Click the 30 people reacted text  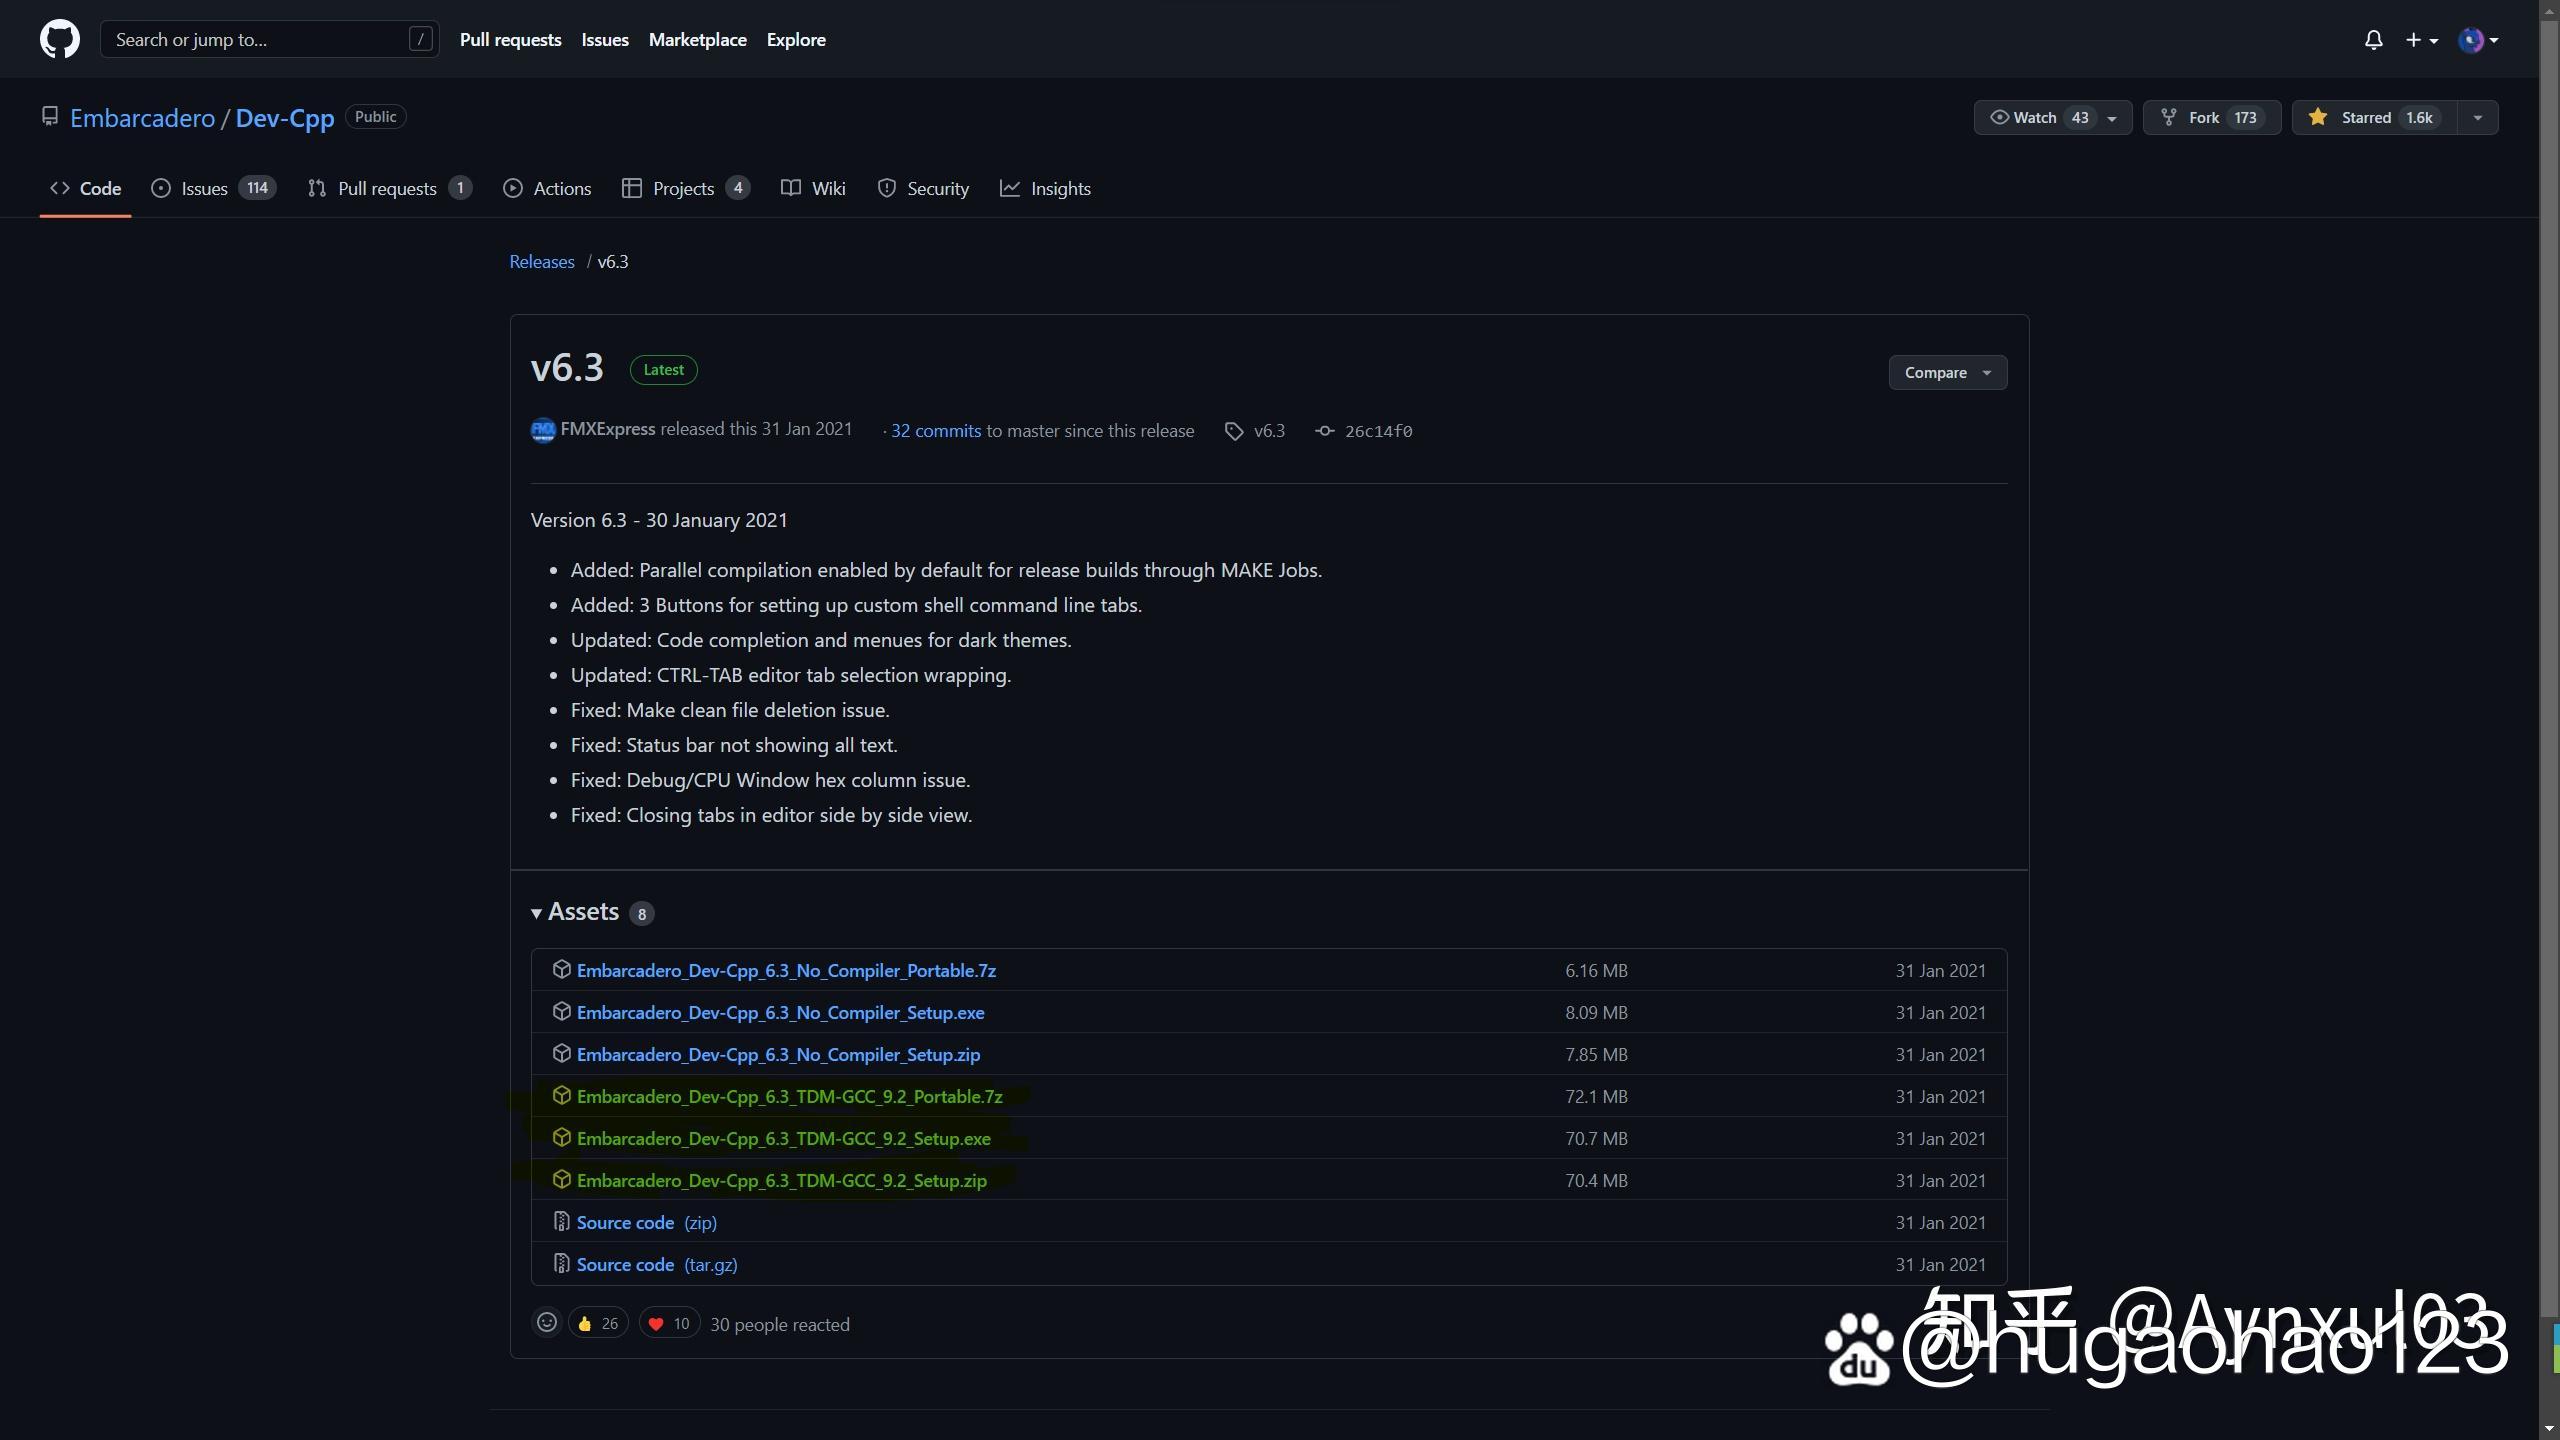point(780,1324)
